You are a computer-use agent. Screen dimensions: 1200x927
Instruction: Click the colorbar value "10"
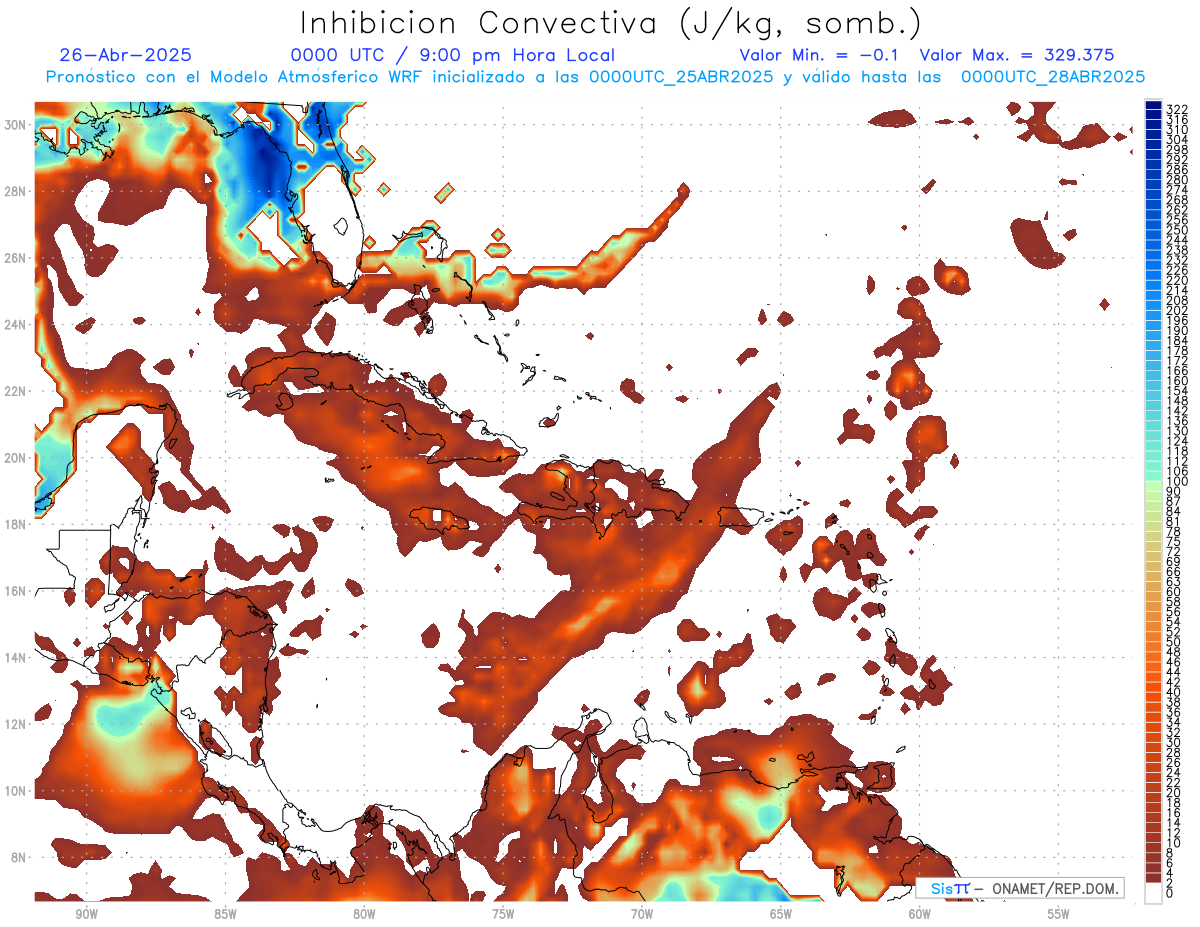[1174, 843]
